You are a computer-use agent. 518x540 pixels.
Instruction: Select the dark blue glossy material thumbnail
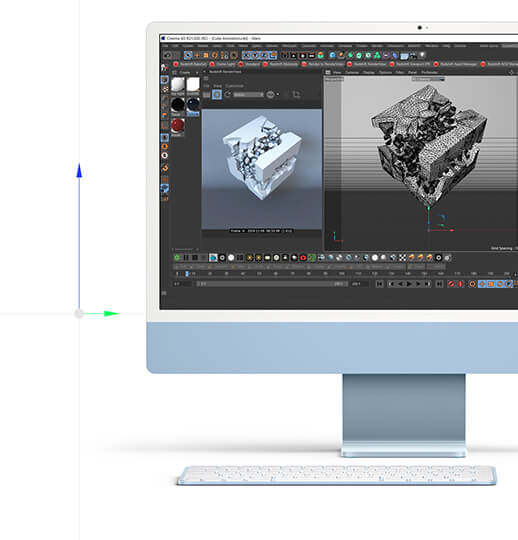coord(193,104)
